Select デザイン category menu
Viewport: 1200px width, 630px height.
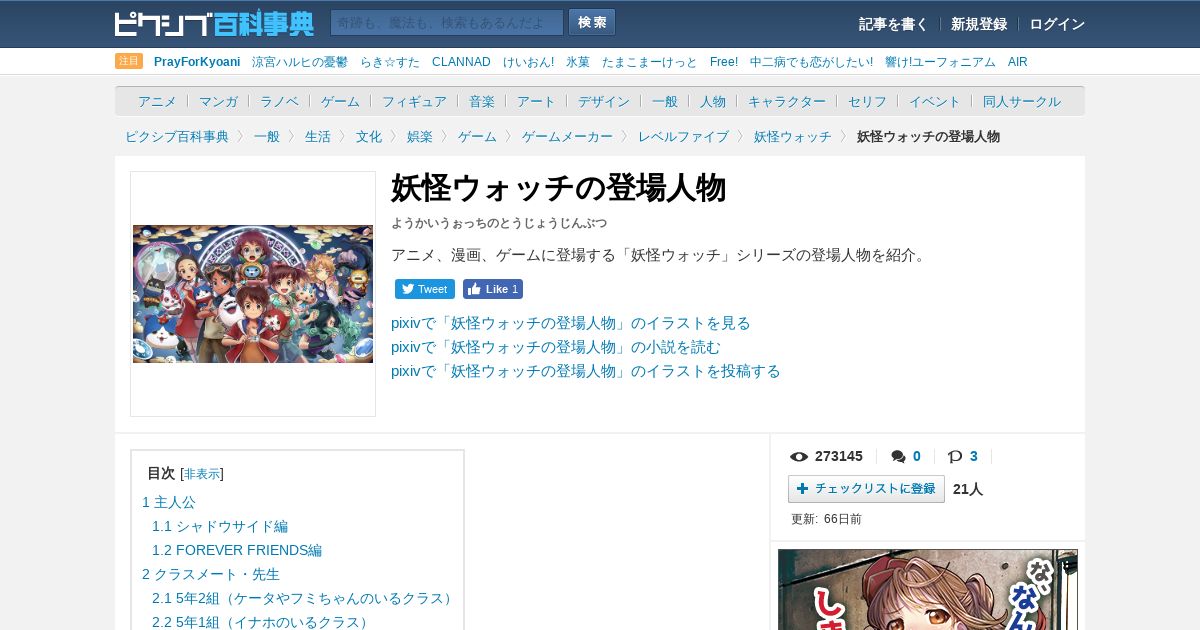[604, 102]
